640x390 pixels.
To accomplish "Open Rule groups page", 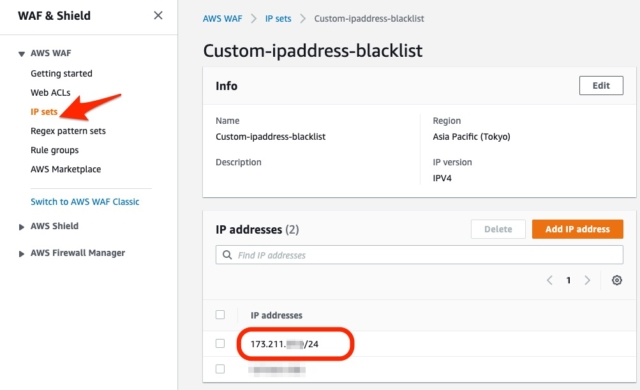I will pyautogui.click(x=54, y=150).
